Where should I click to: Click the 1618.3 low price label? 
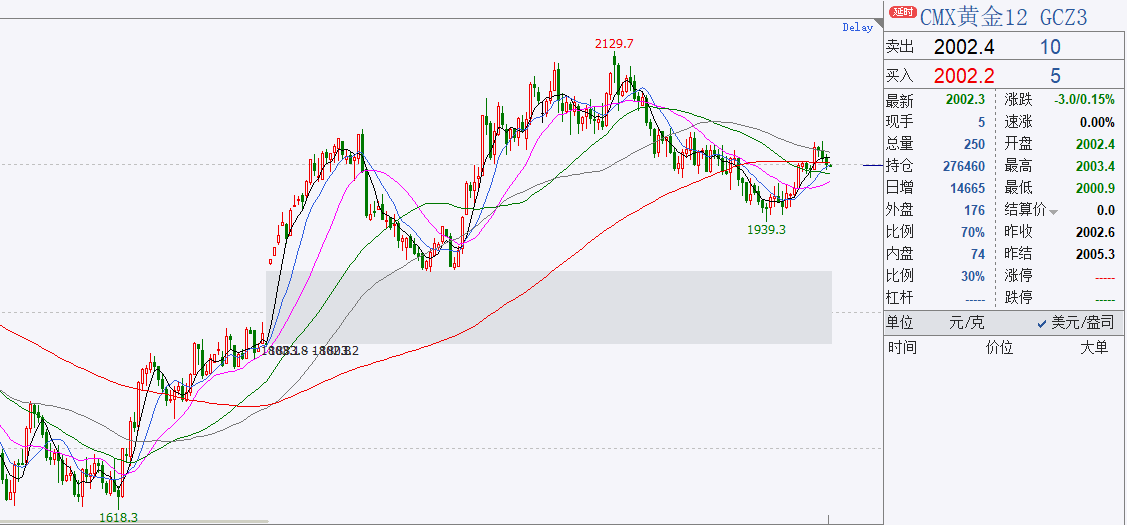click(x=119, y=517)
